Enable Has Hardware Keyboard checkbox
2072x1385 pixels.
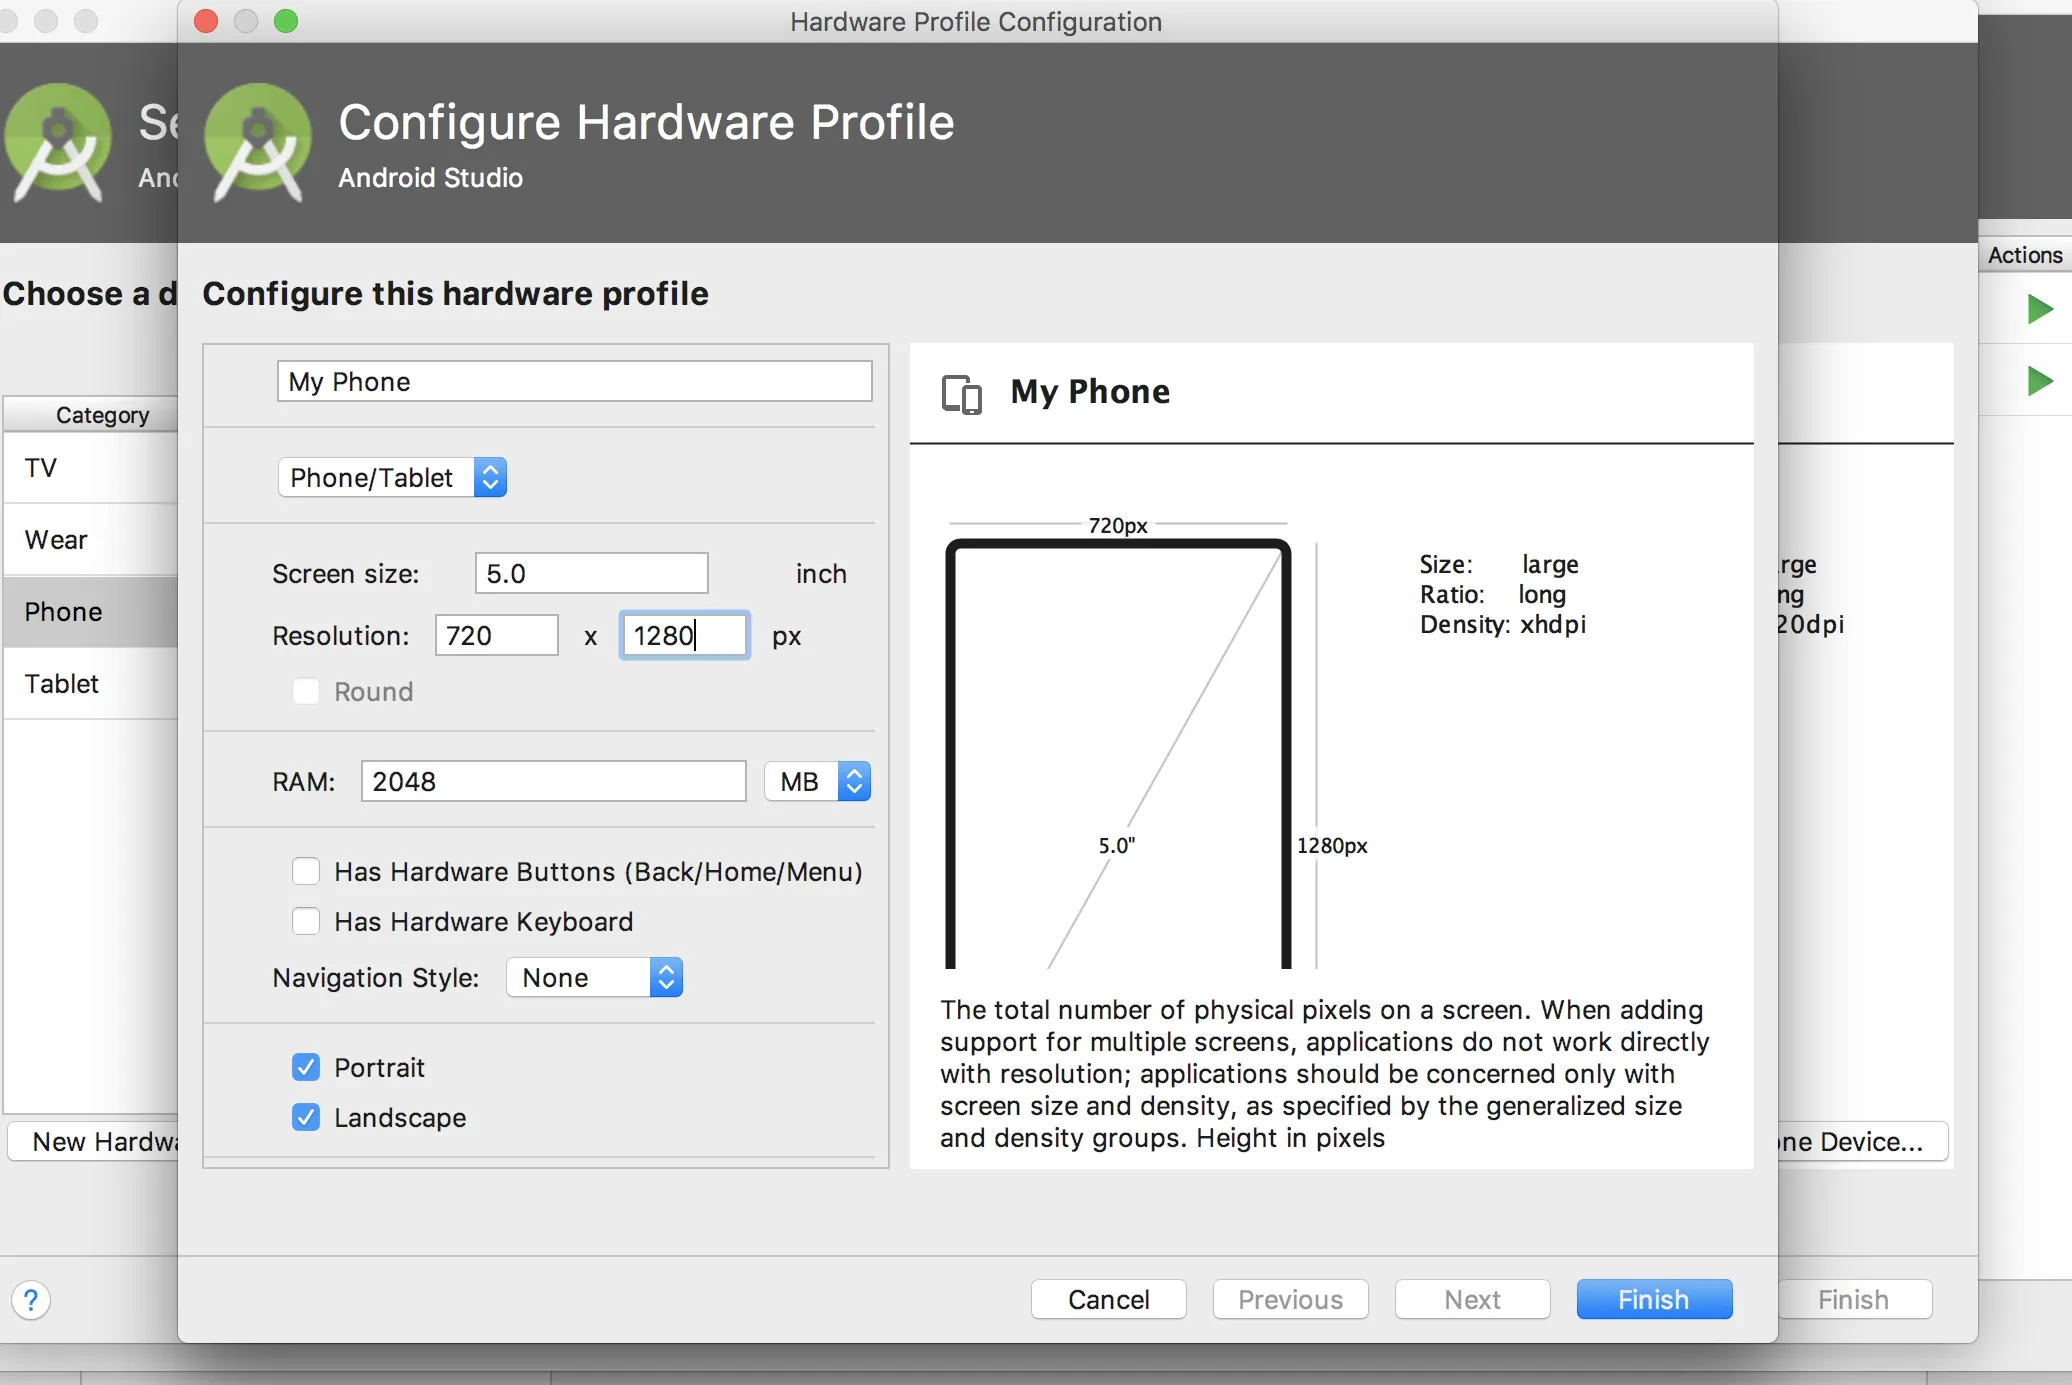point(306,921)
